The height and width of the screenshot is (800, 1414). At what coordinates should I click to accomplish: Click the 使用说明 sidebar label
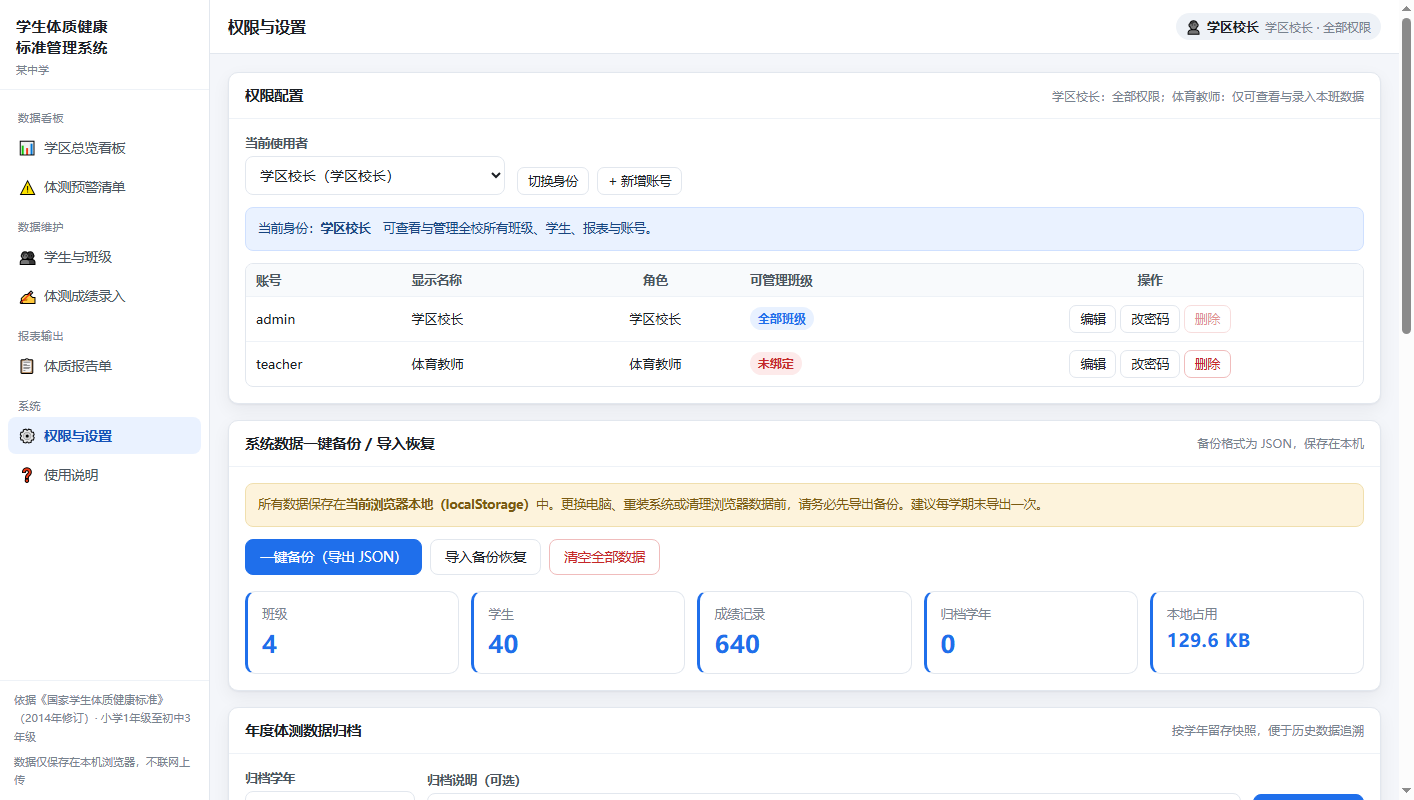[x=71, y=475]
